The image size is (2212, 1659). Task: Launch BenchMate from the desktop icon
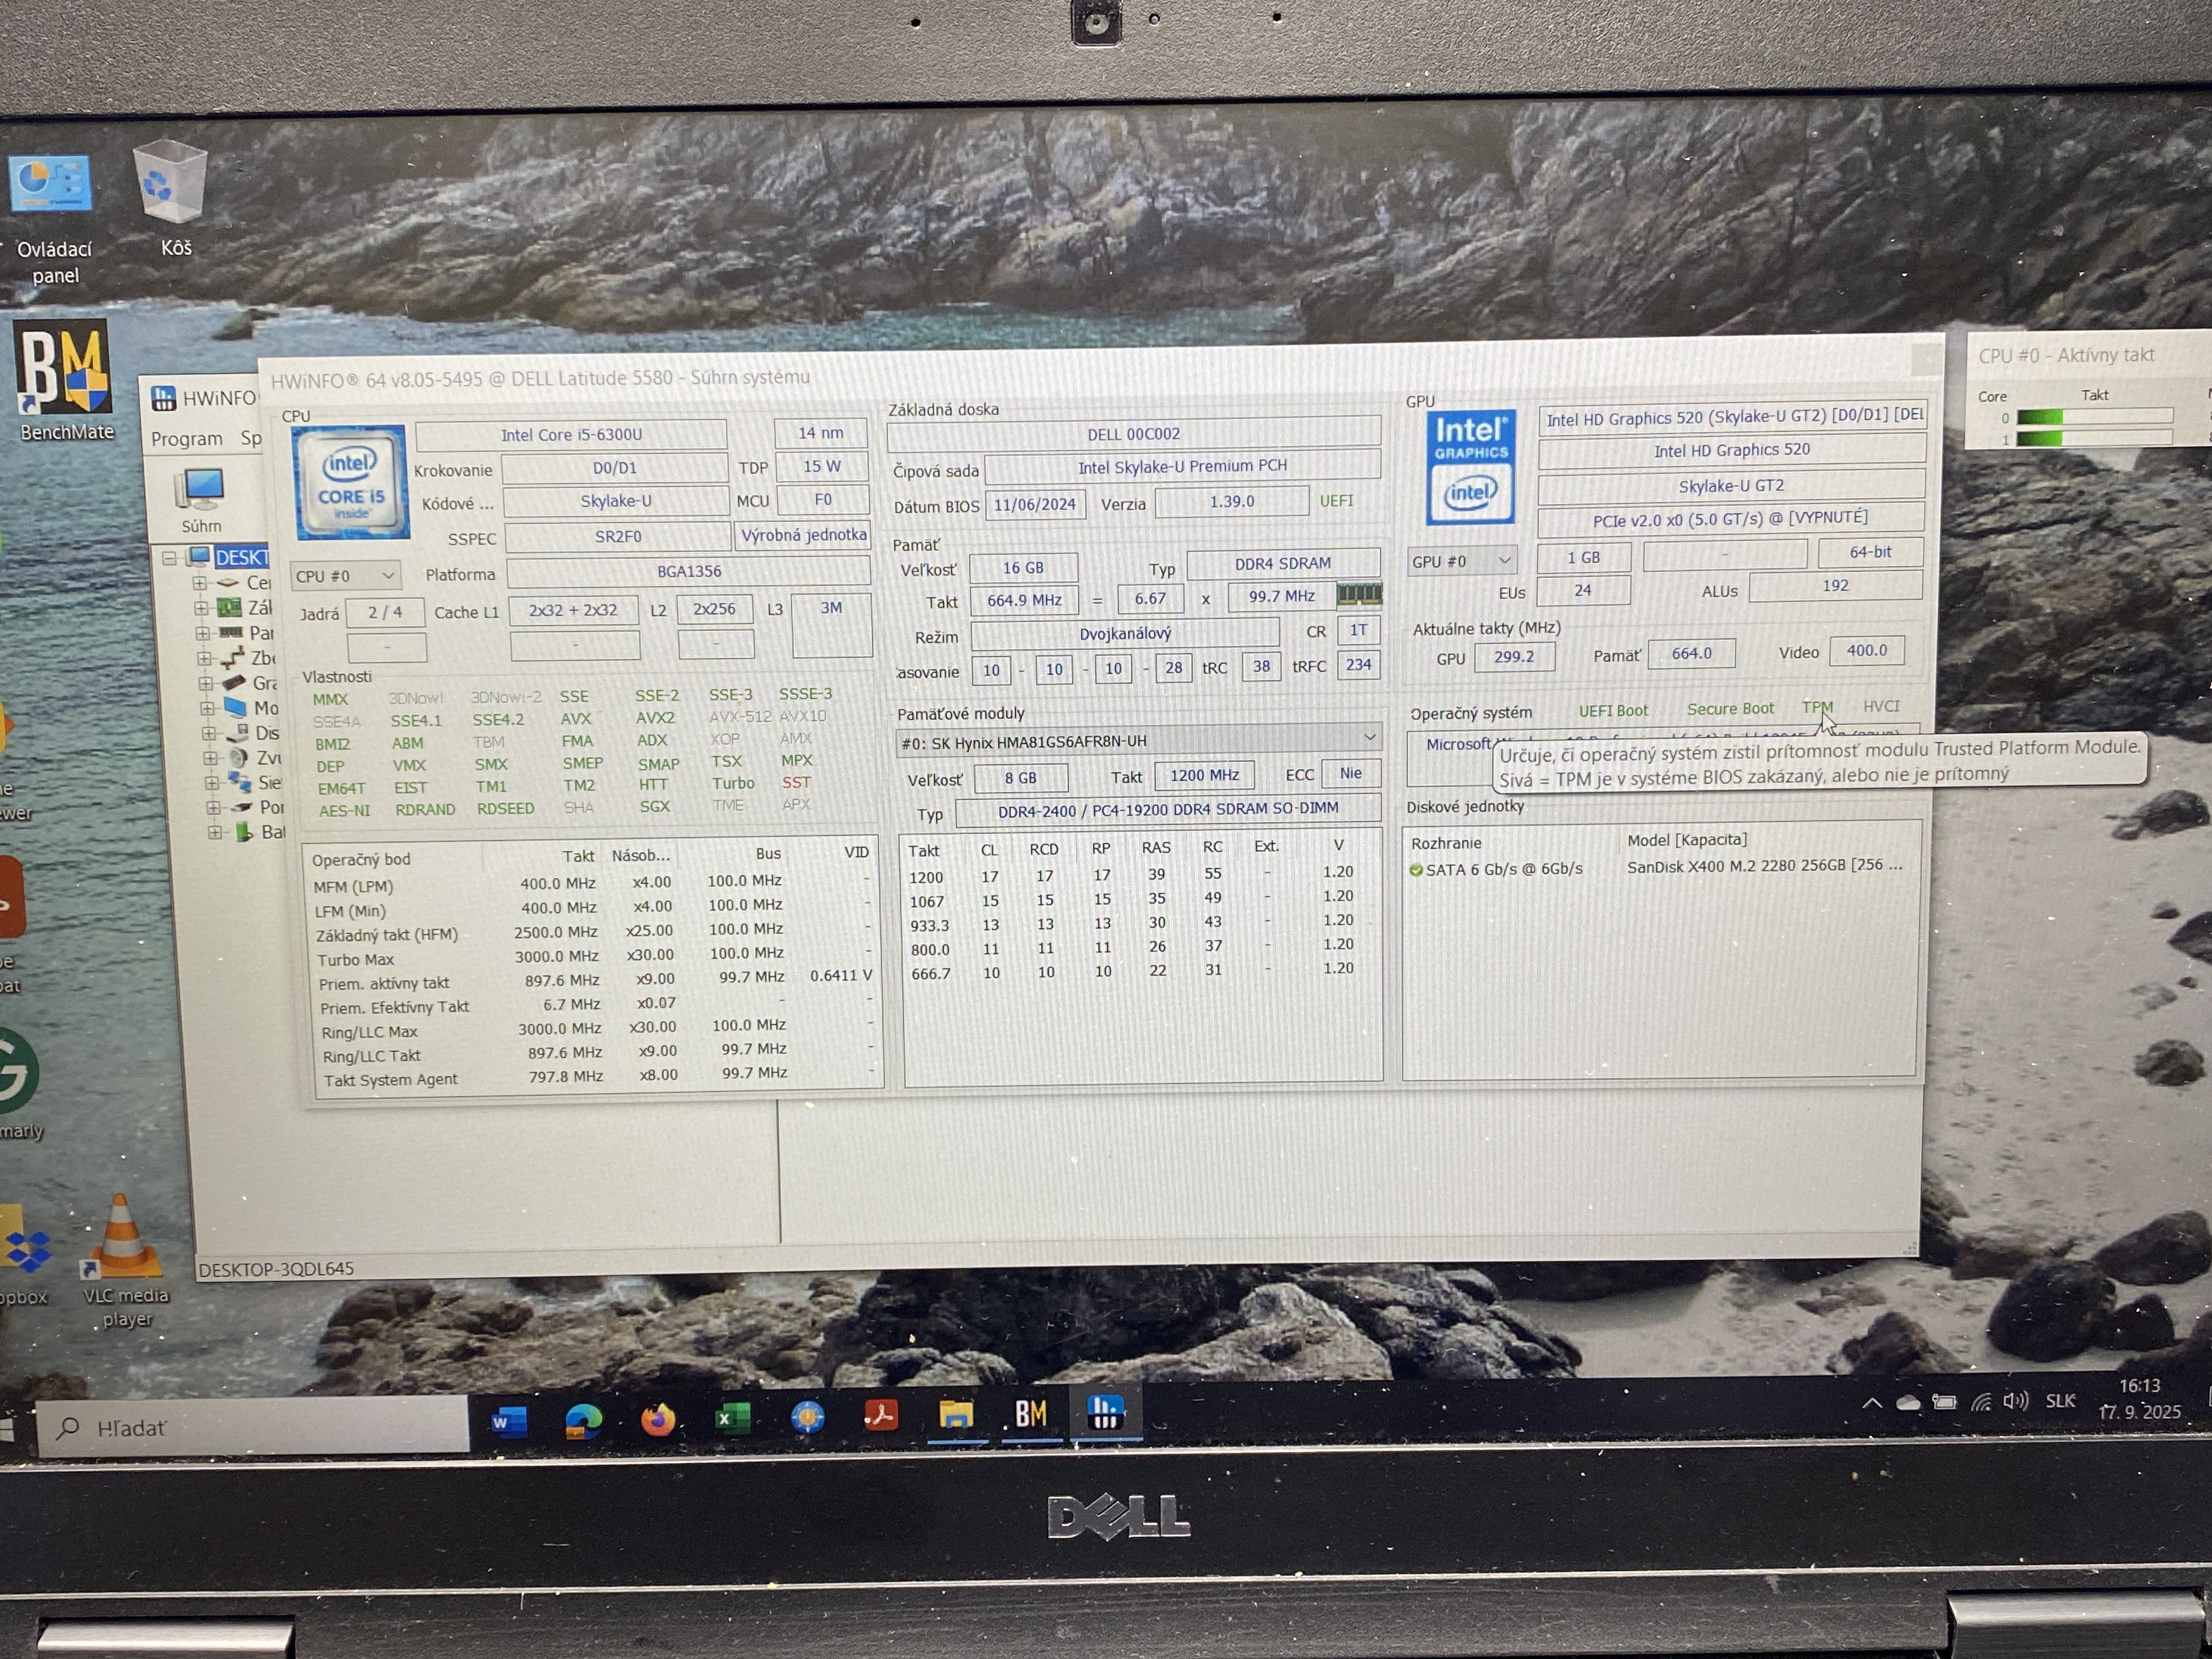(x=65, y=381)
